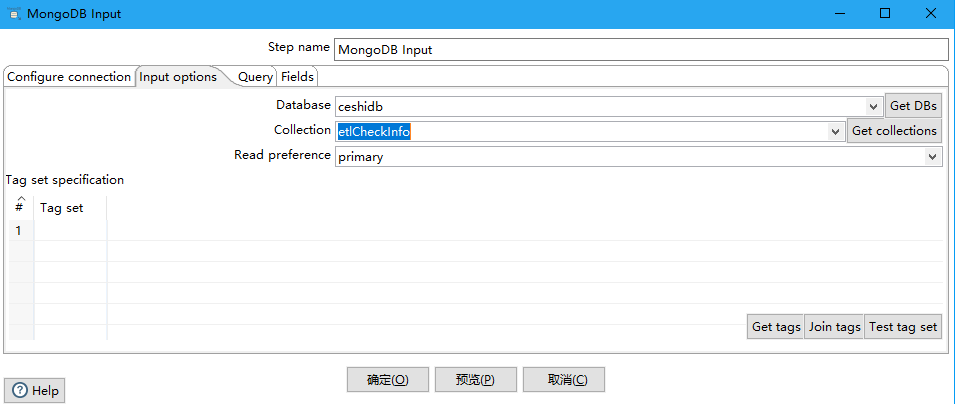Click the Help question mark icon
The image size is (955, 404).
(x=19, y=391)
